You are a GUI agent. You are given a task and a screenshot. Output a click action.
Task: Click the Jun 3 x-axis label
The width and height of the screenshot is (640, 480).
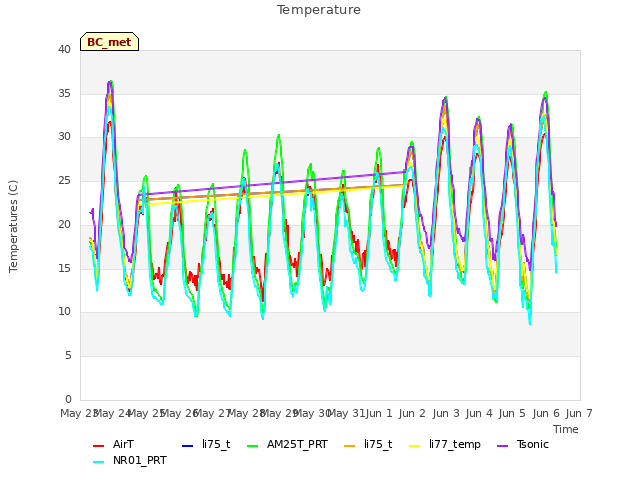[446, 413]
